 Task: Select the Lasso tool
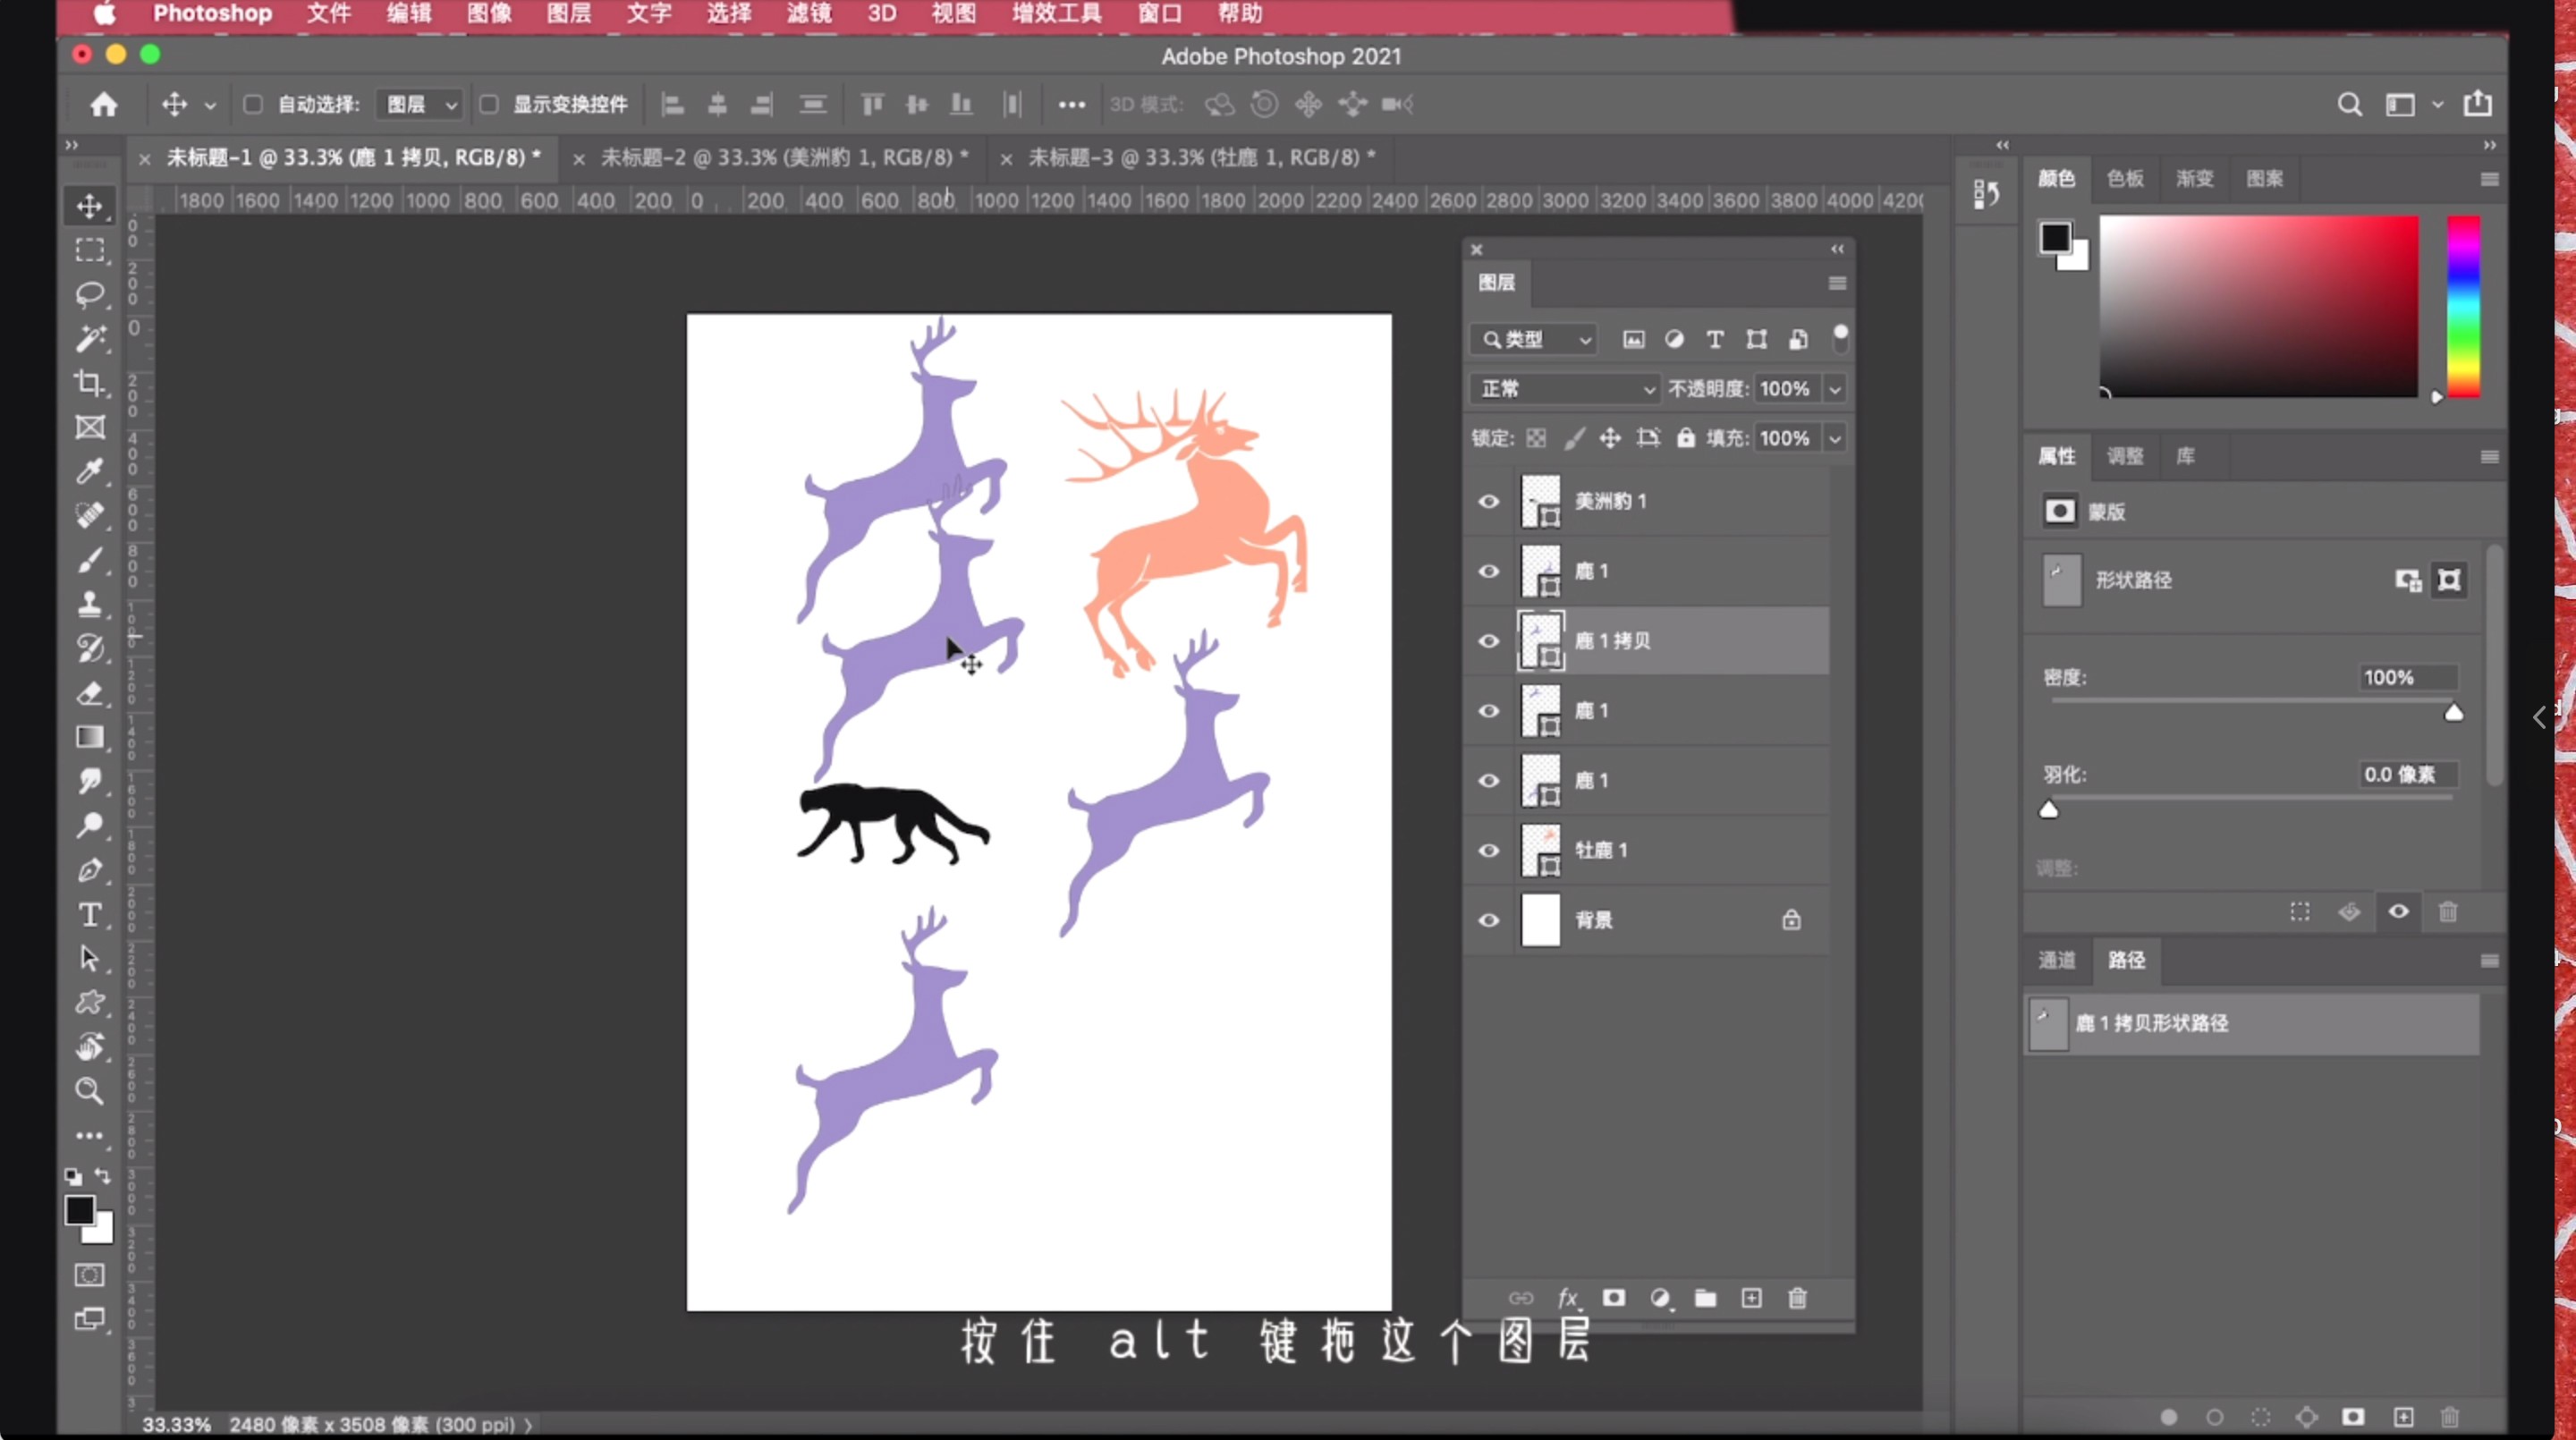coord(90,294)
